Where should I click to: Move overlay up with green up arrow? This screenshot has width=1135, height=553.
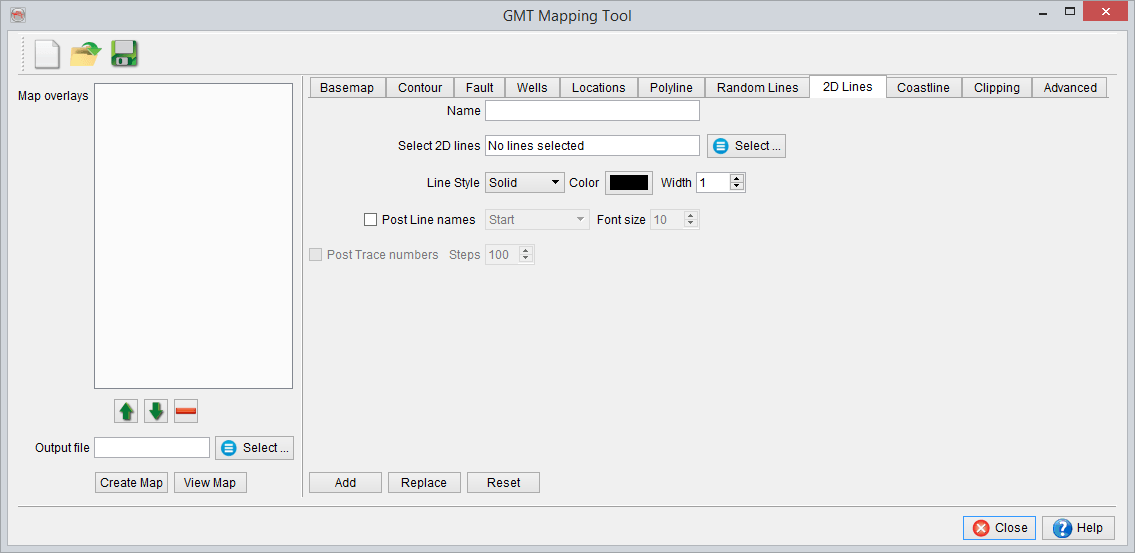click(x=127, y=411)
